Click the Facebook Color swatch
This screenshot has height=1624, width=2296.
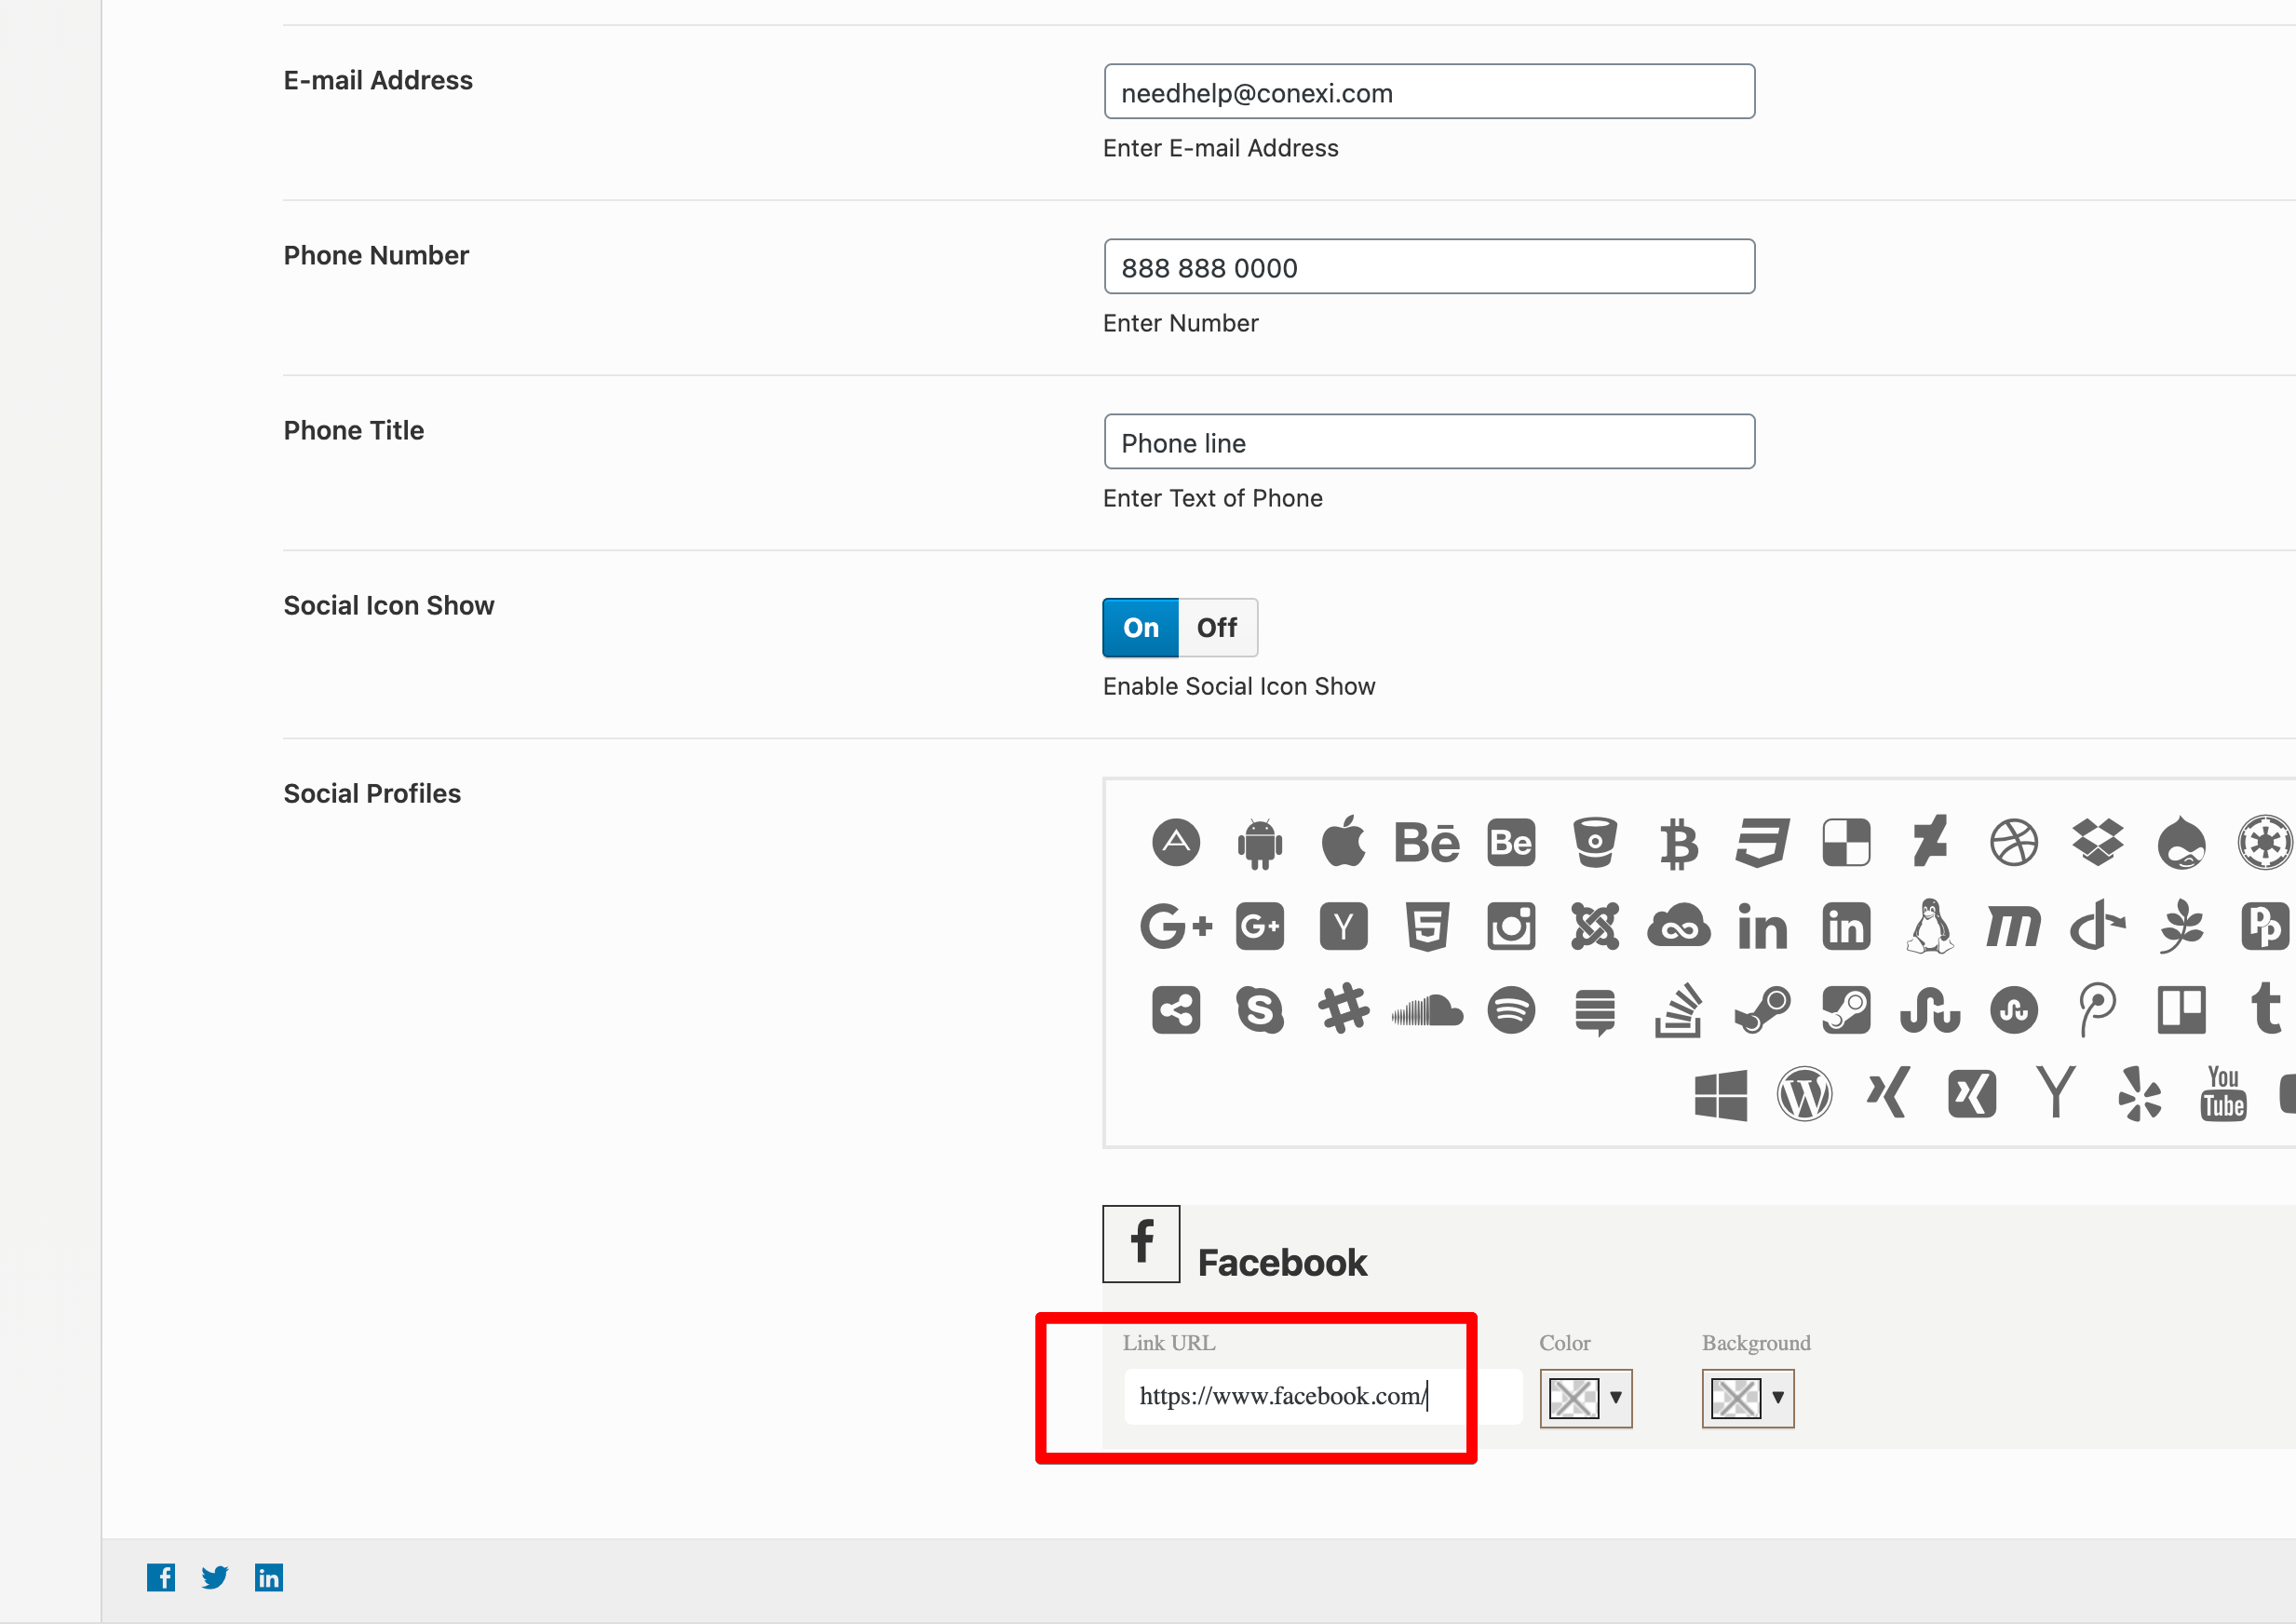1573,1398
